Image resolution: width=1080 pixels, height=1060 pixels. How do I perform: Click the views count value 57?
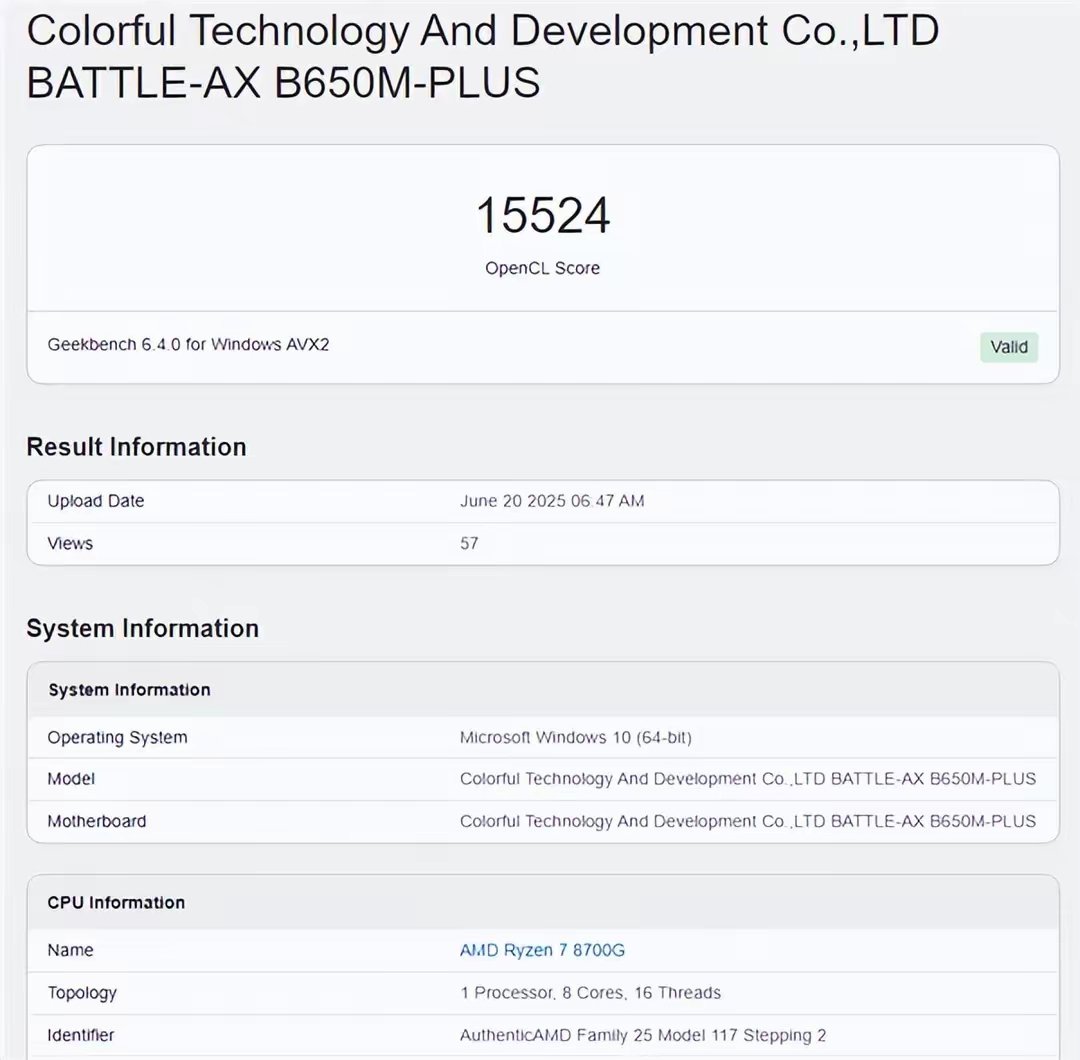pos(469,543)
